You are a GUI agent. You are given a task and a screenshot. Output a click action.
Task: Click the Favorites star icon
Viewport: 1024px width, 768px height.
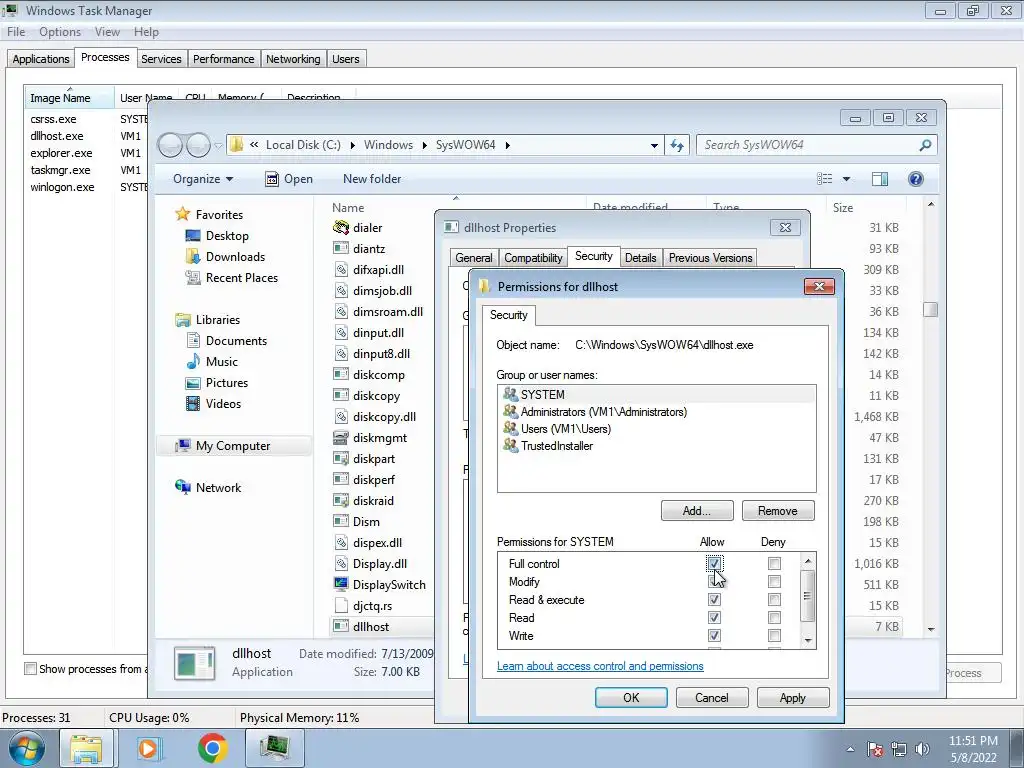[183, 214]
